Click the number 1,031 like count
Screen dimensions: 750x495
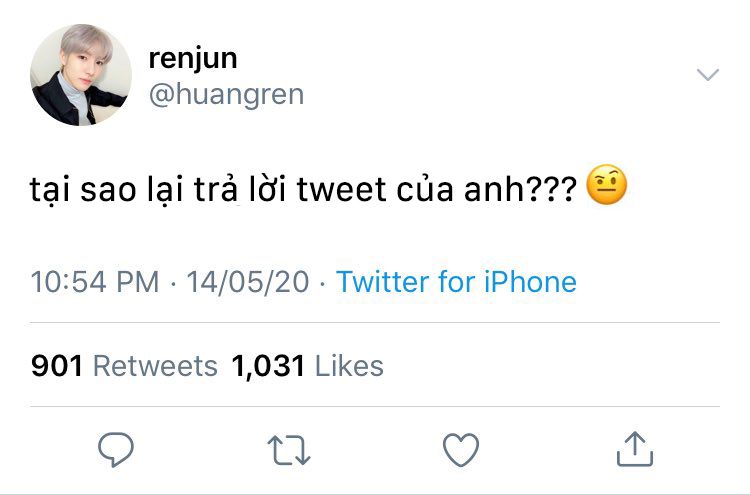(x=268, y=366)
